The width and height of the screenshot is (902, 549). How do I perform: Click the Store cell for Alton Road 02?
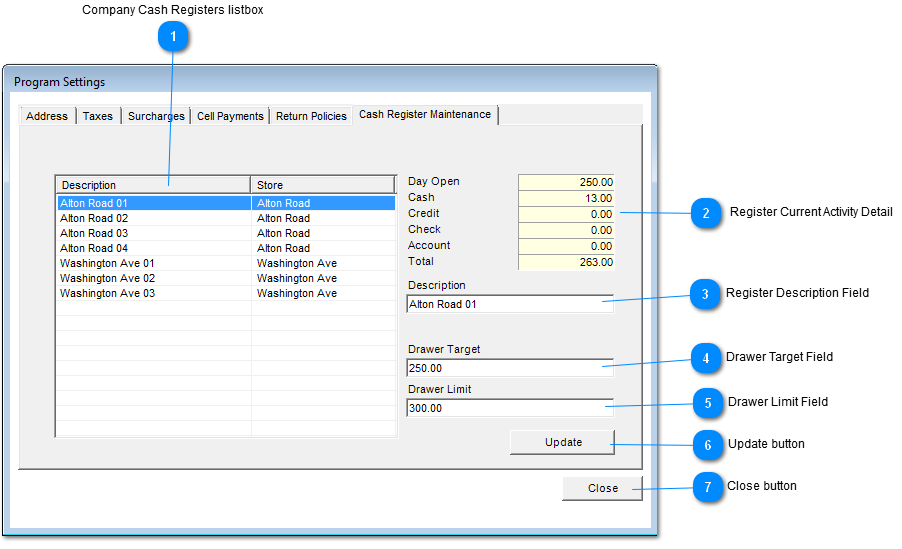pos(323,218)
